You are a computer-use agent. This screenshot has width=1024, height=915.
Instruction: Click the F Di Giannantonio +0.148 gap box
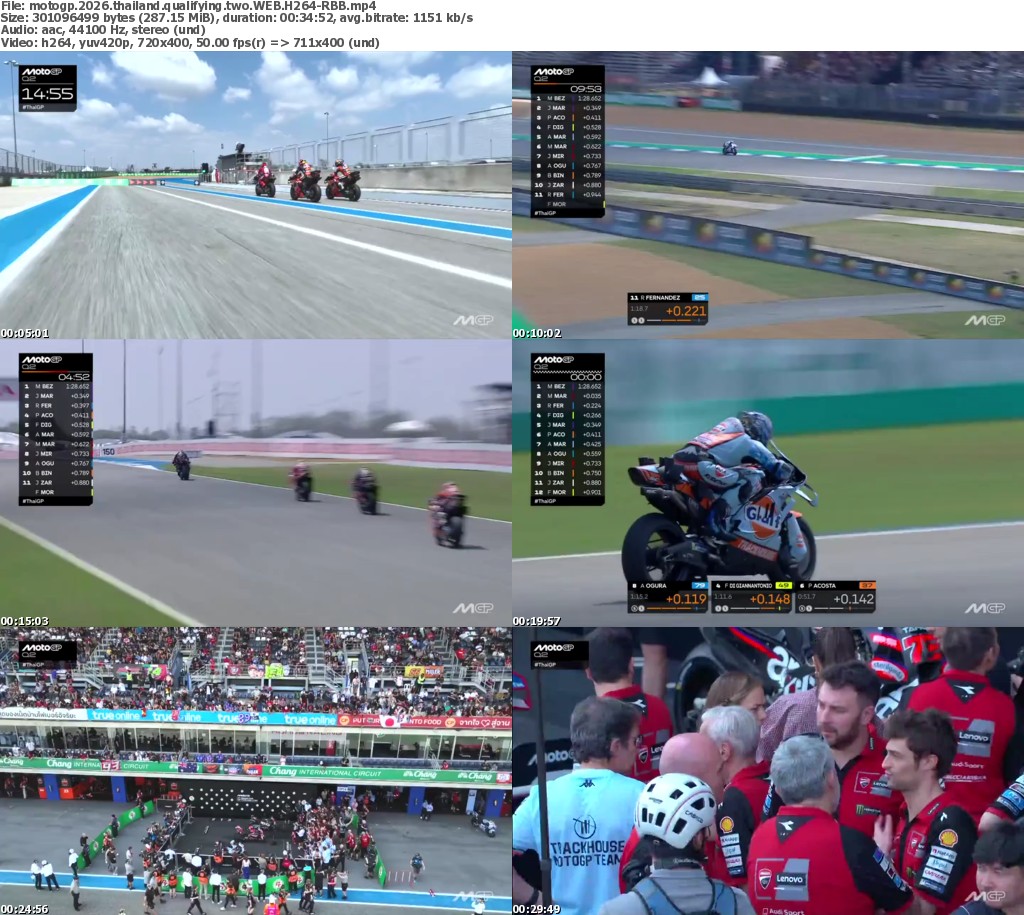(x=752, y=597)
